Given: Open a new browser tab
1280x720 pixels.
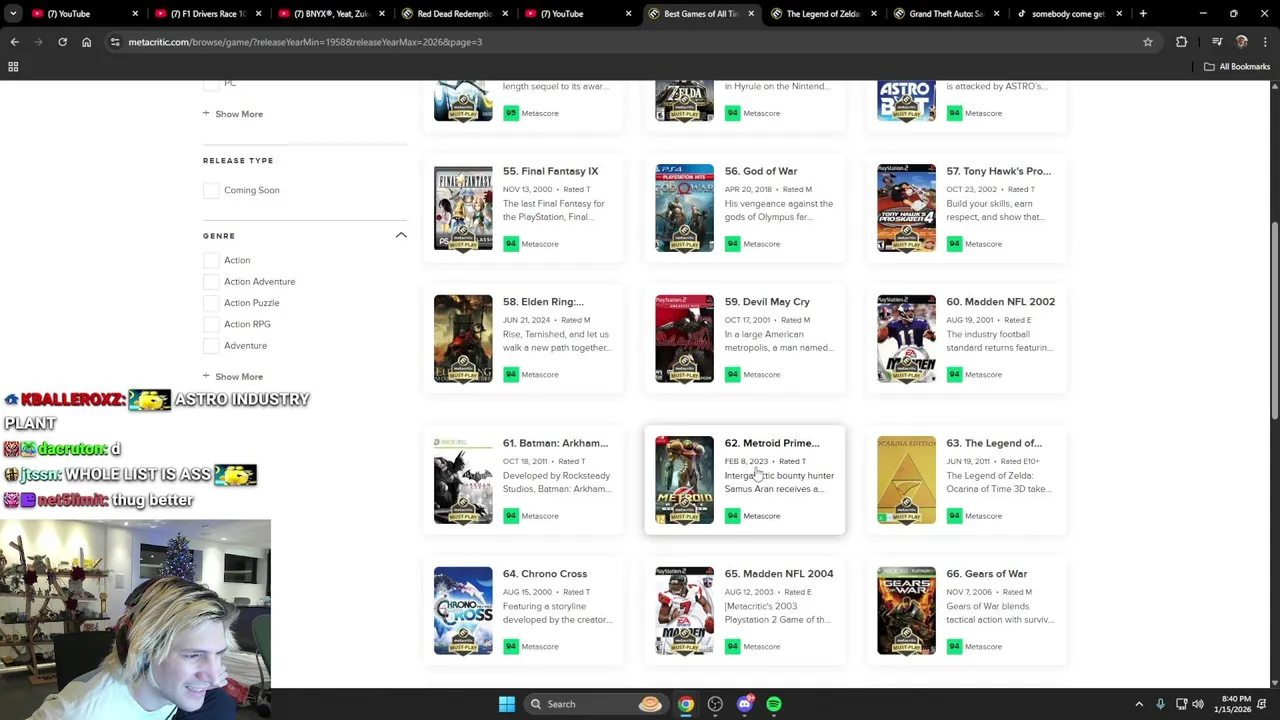Looking at the screenshot, I should (1143, 14).
